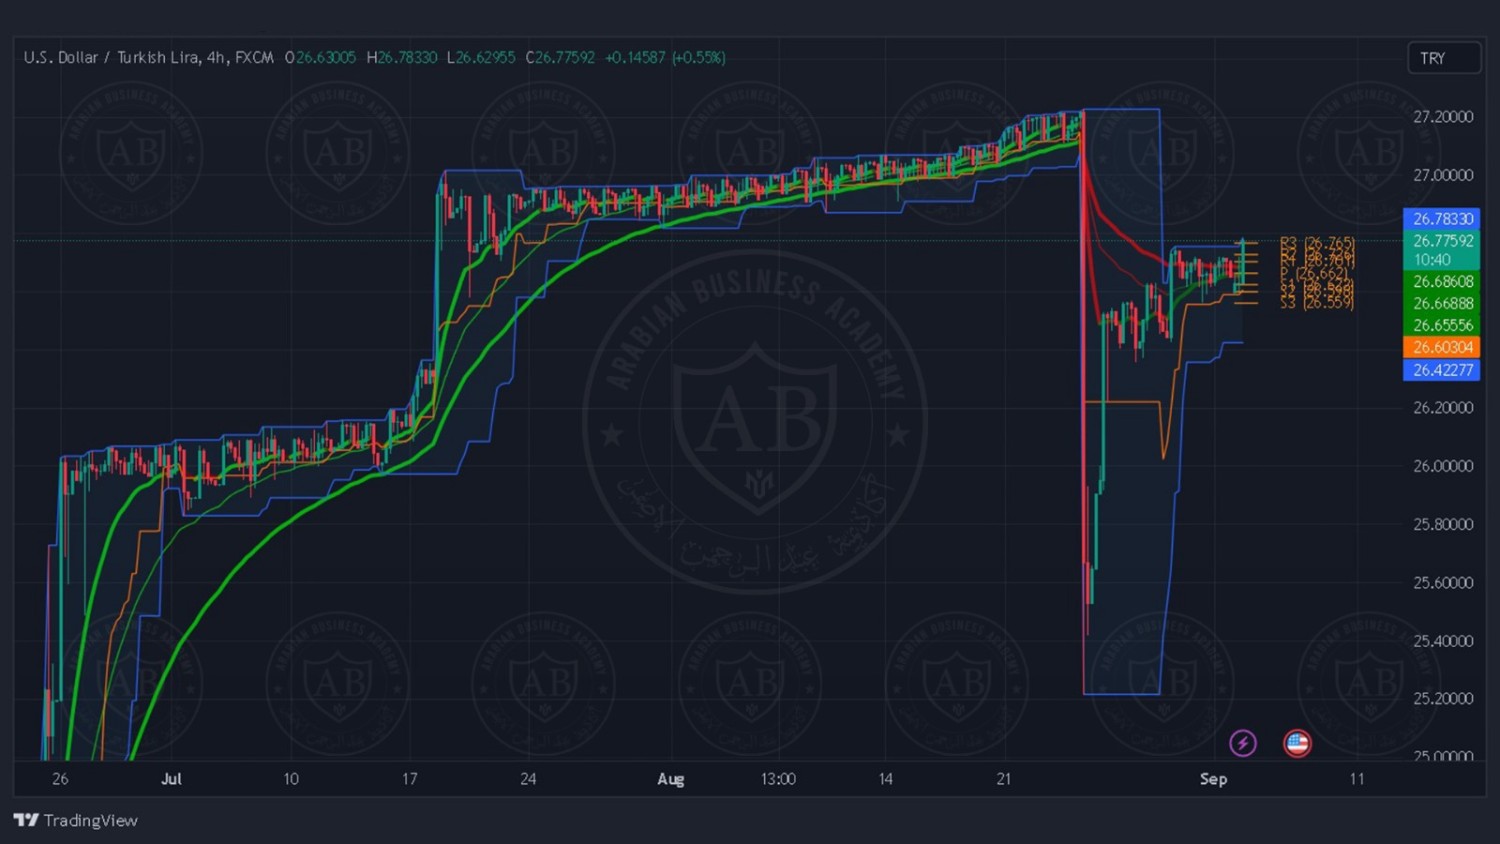Click the 11 date on time axis
This screenshot has height=844, width=1500.
[x=1357, y=779]
